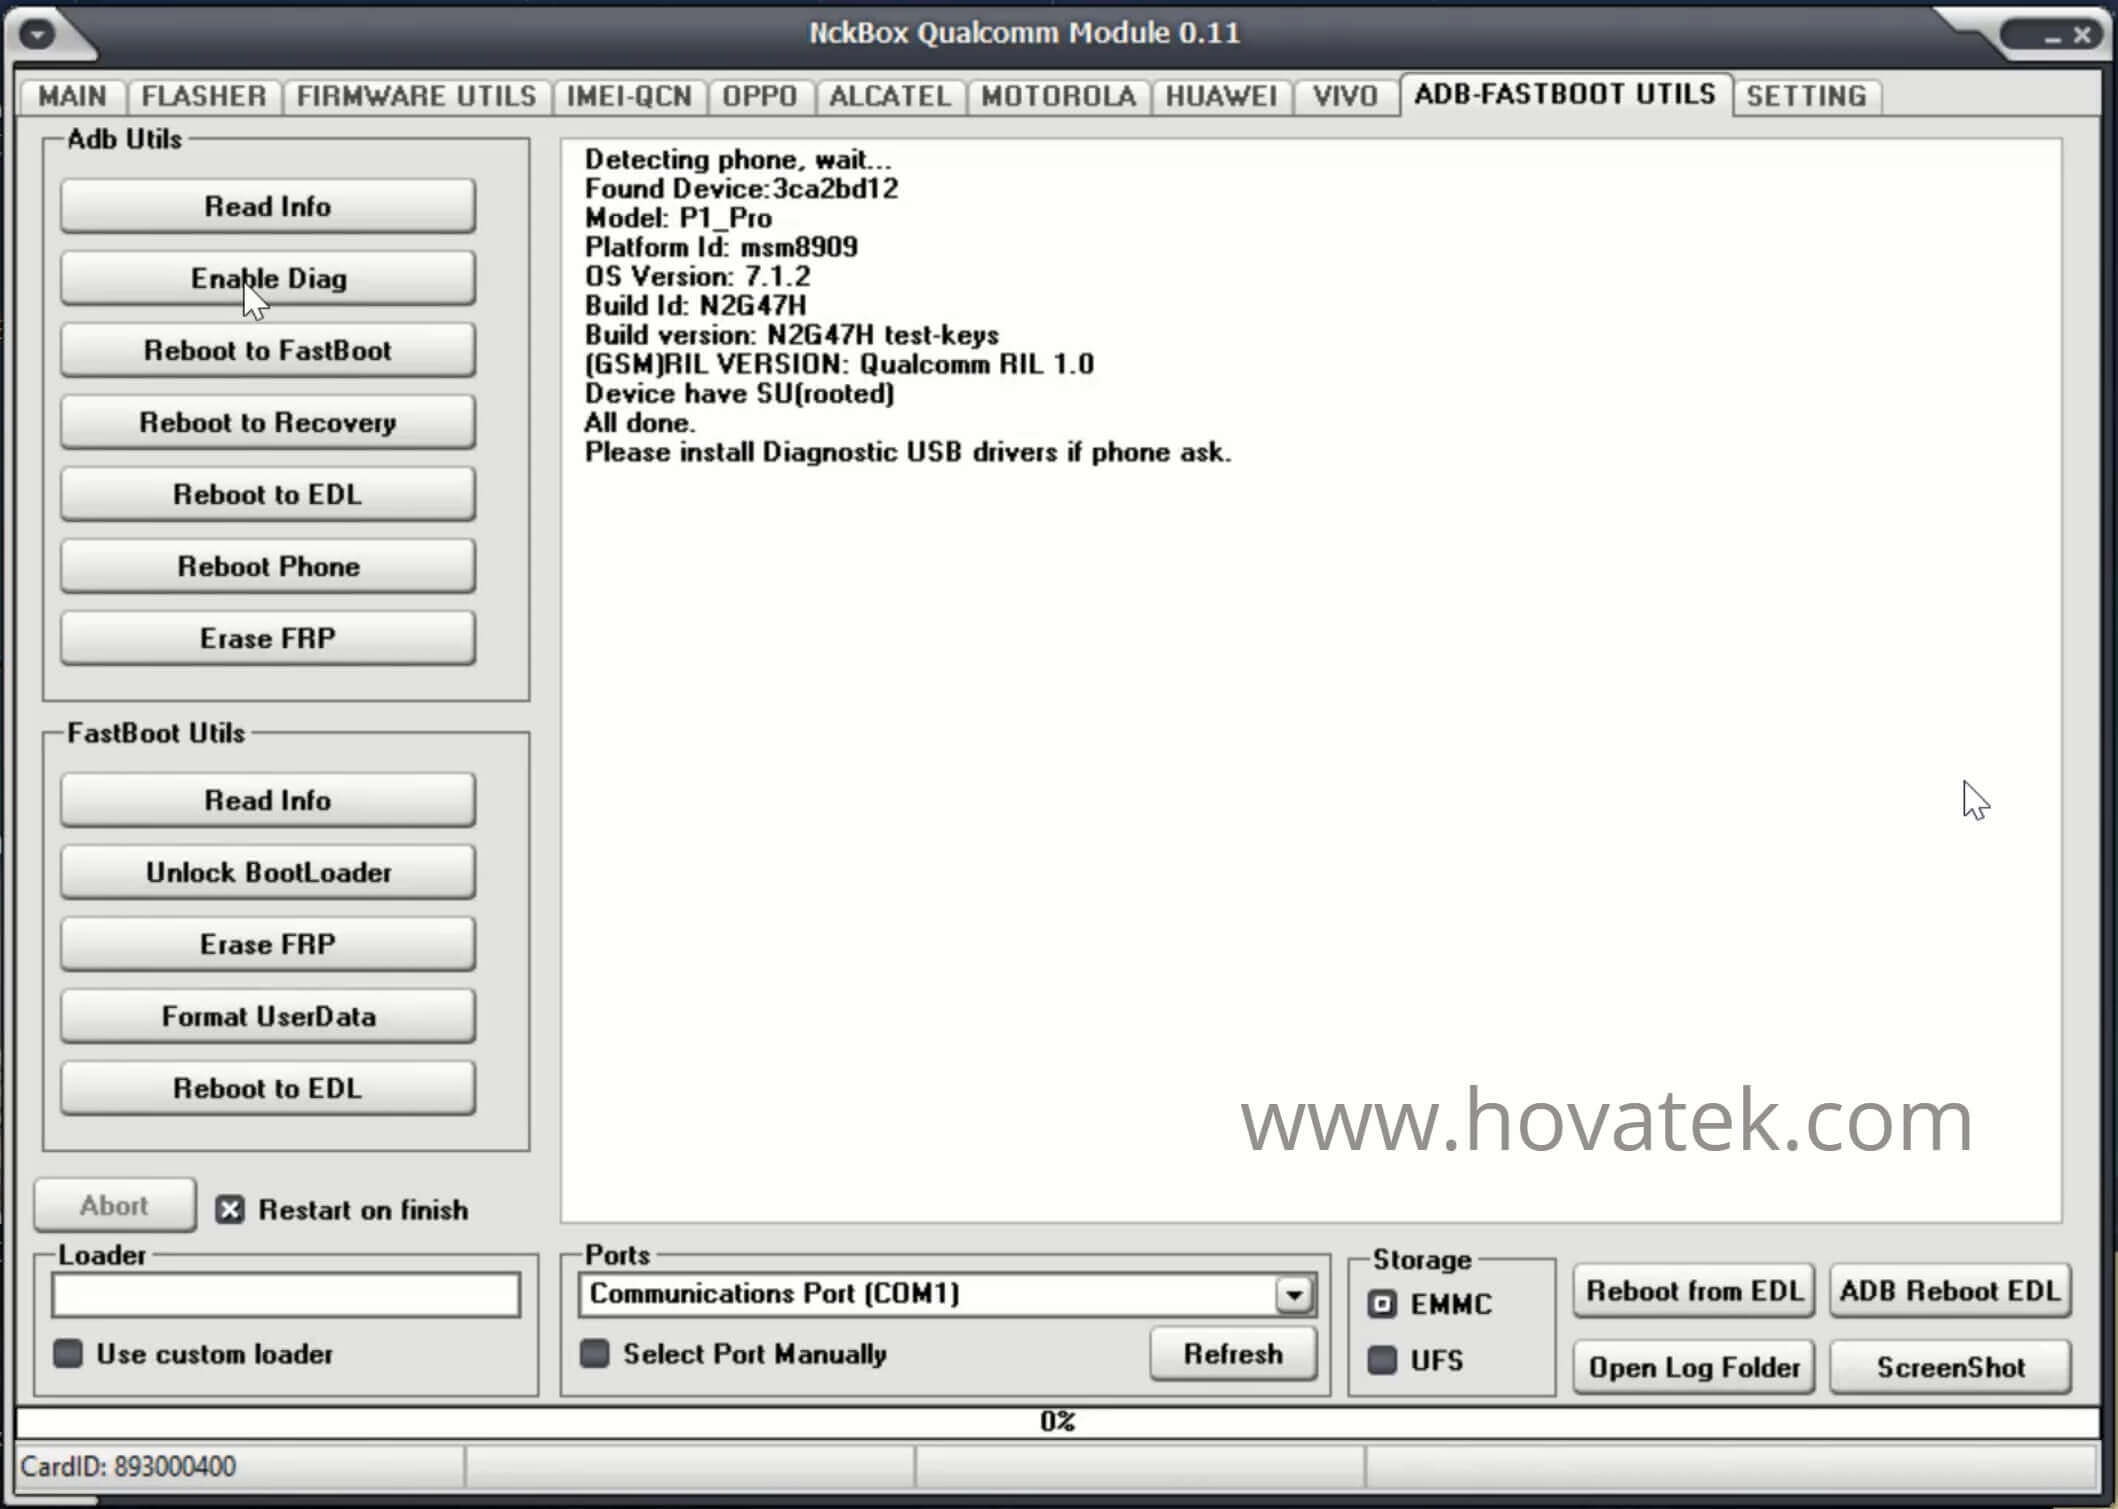
Task: Click the Refresh ports button
Action: point(1233,1354)
